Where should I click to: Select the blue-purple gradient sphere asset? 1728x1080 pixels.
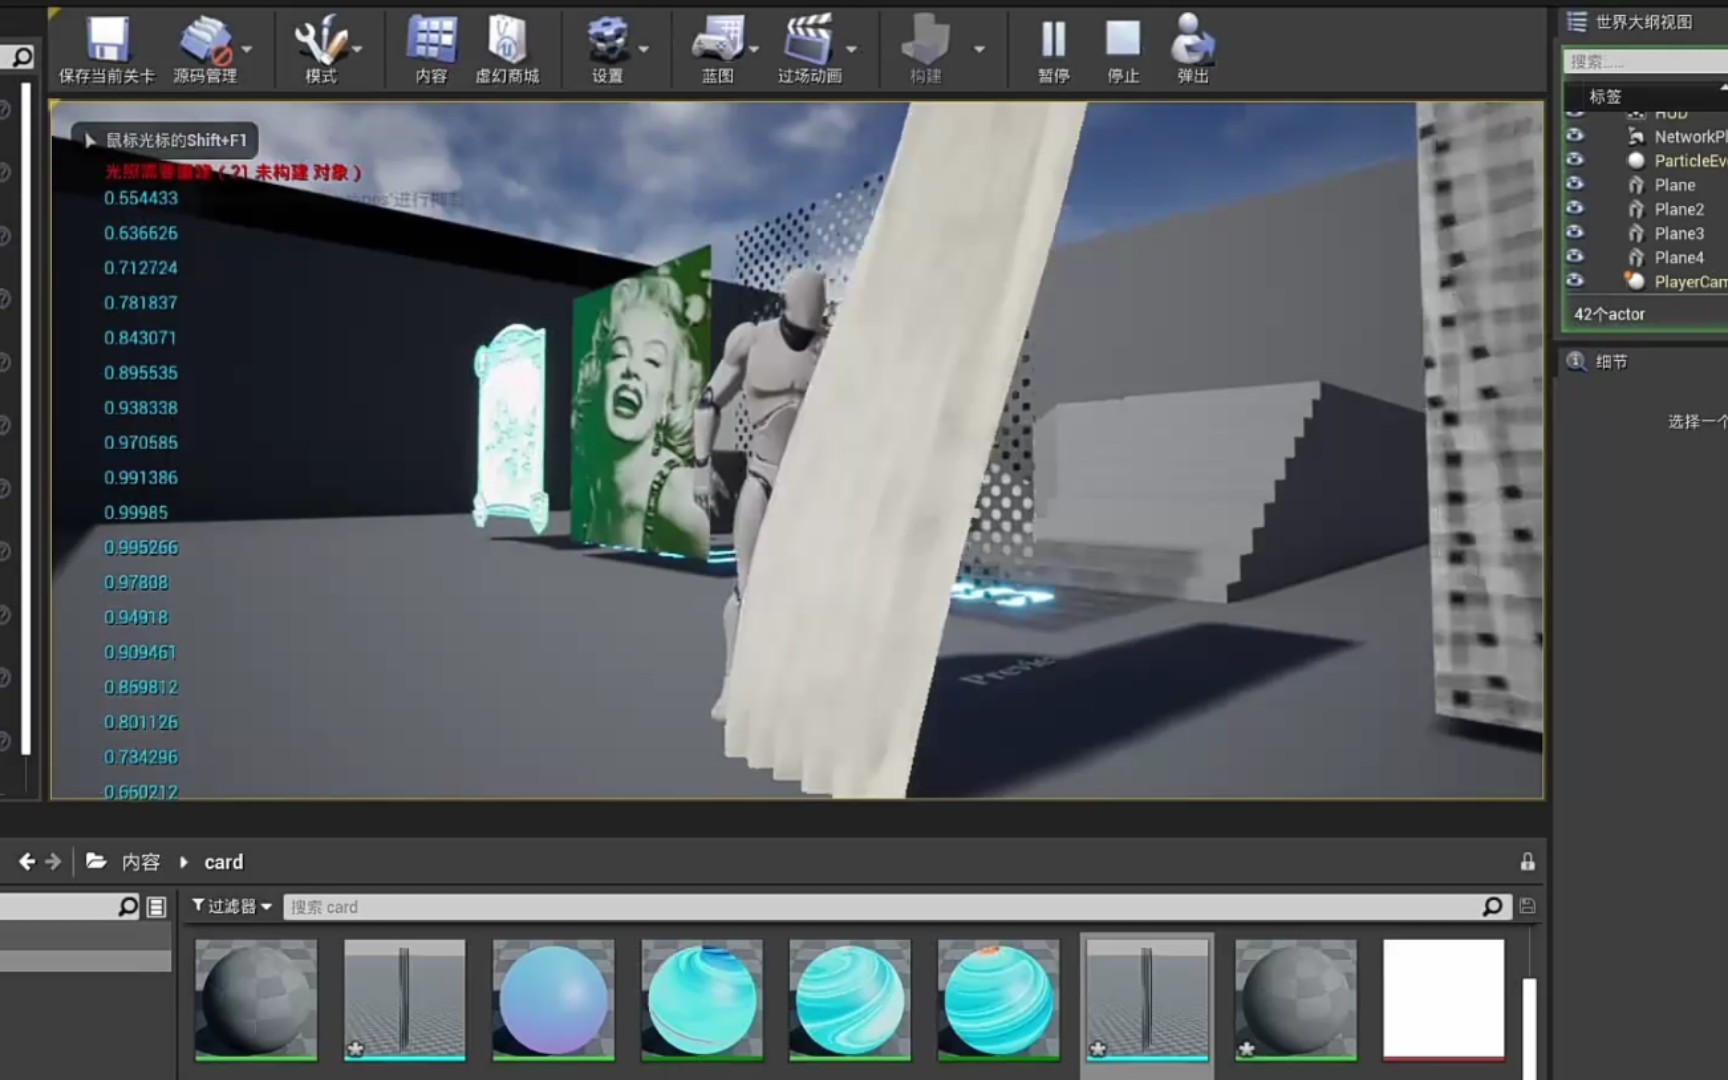(x=553, y=999)
